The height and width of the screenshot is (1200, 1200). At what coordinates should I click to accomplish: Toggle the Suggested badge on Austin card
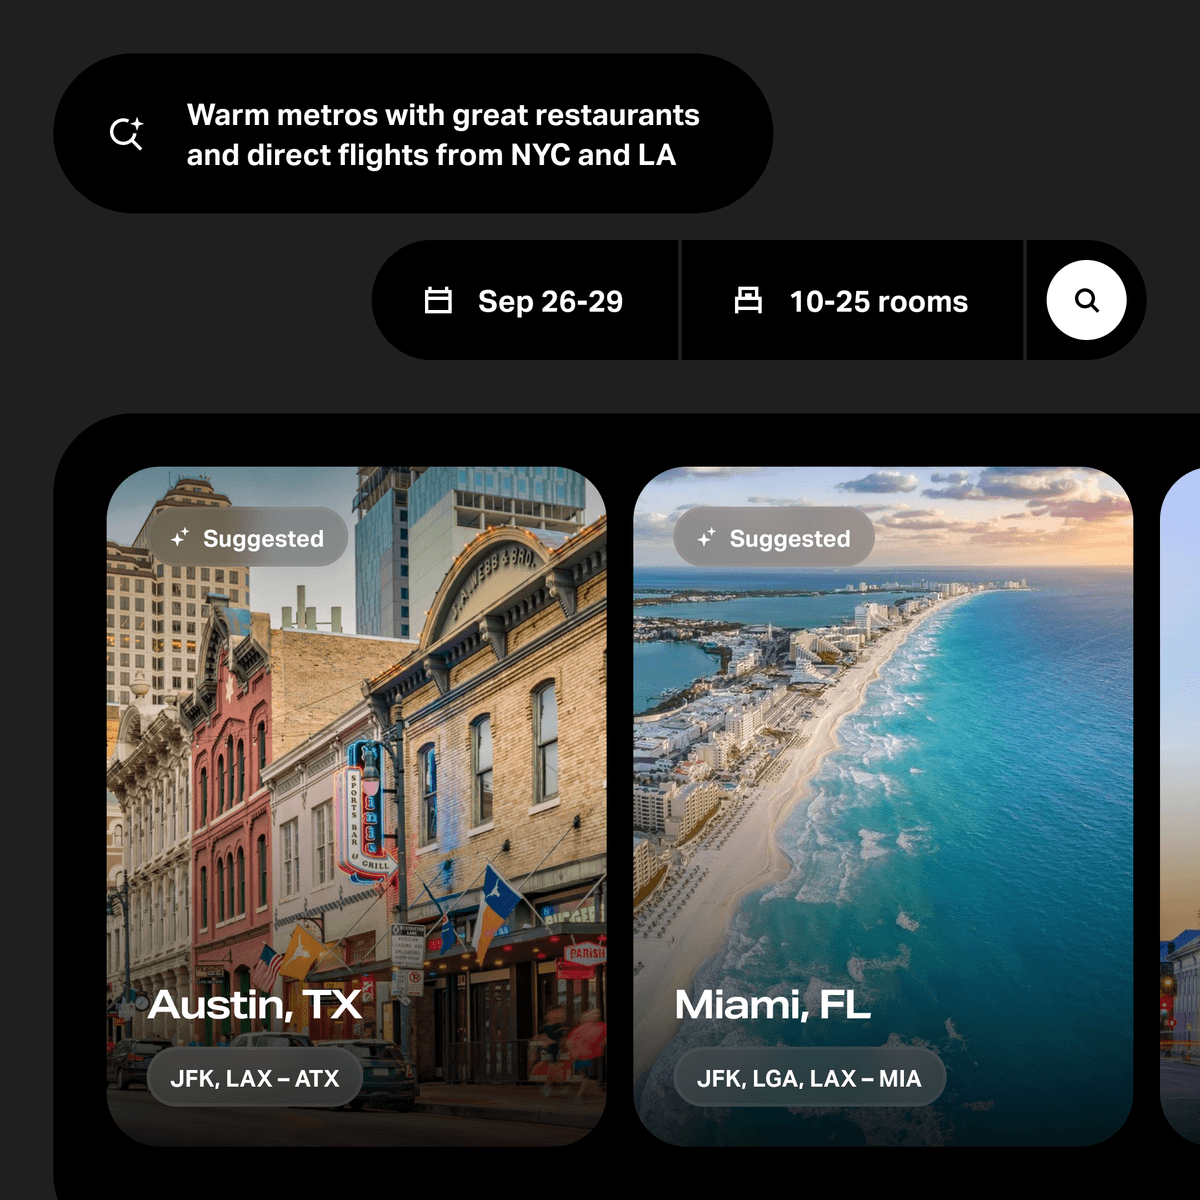coord(250,537)
